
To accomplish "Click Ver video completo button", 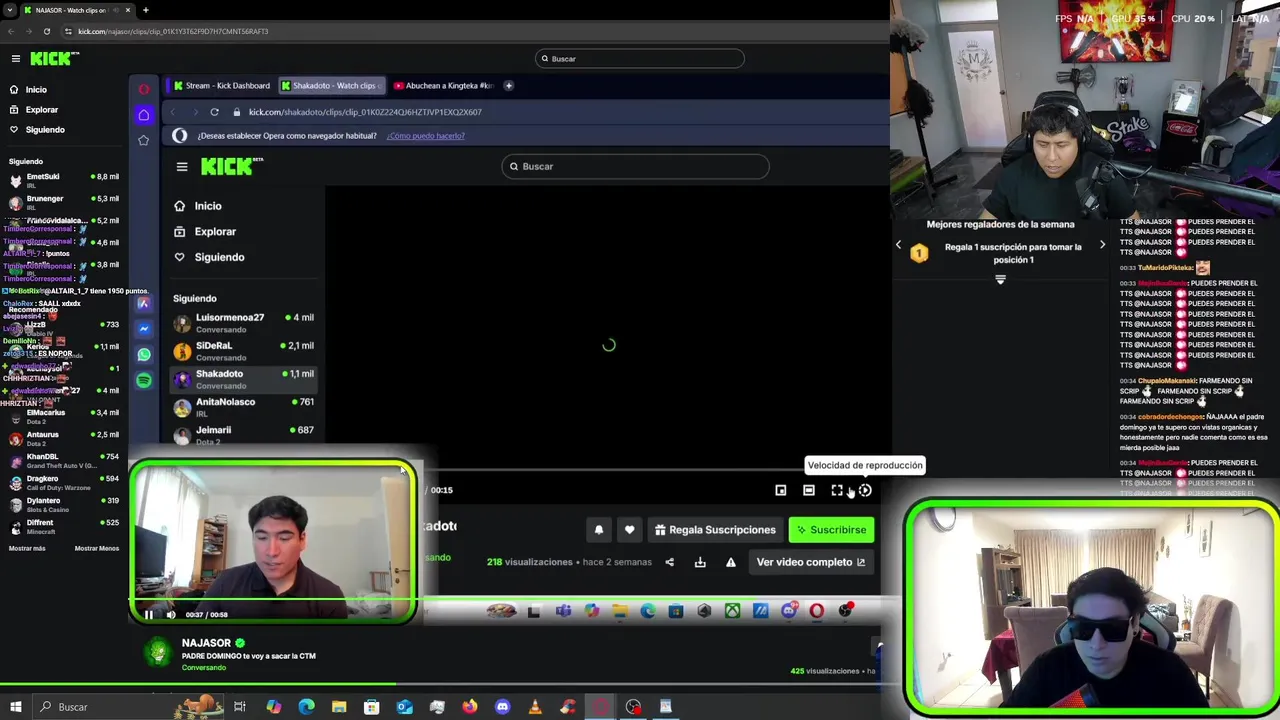I will coord(811,562).
